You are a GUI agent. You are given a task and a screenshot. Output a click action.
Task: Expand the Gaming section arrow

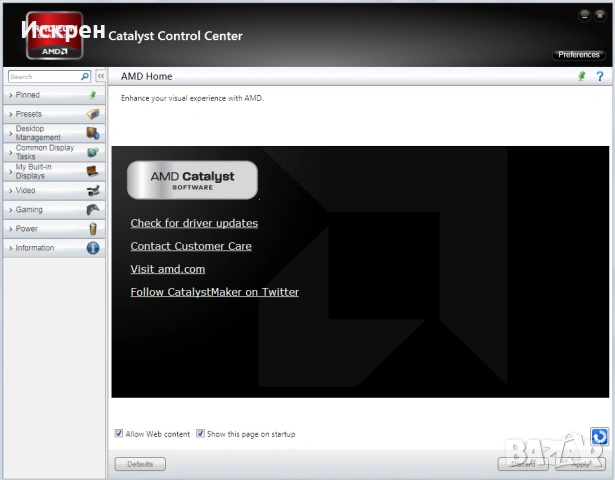11,210
